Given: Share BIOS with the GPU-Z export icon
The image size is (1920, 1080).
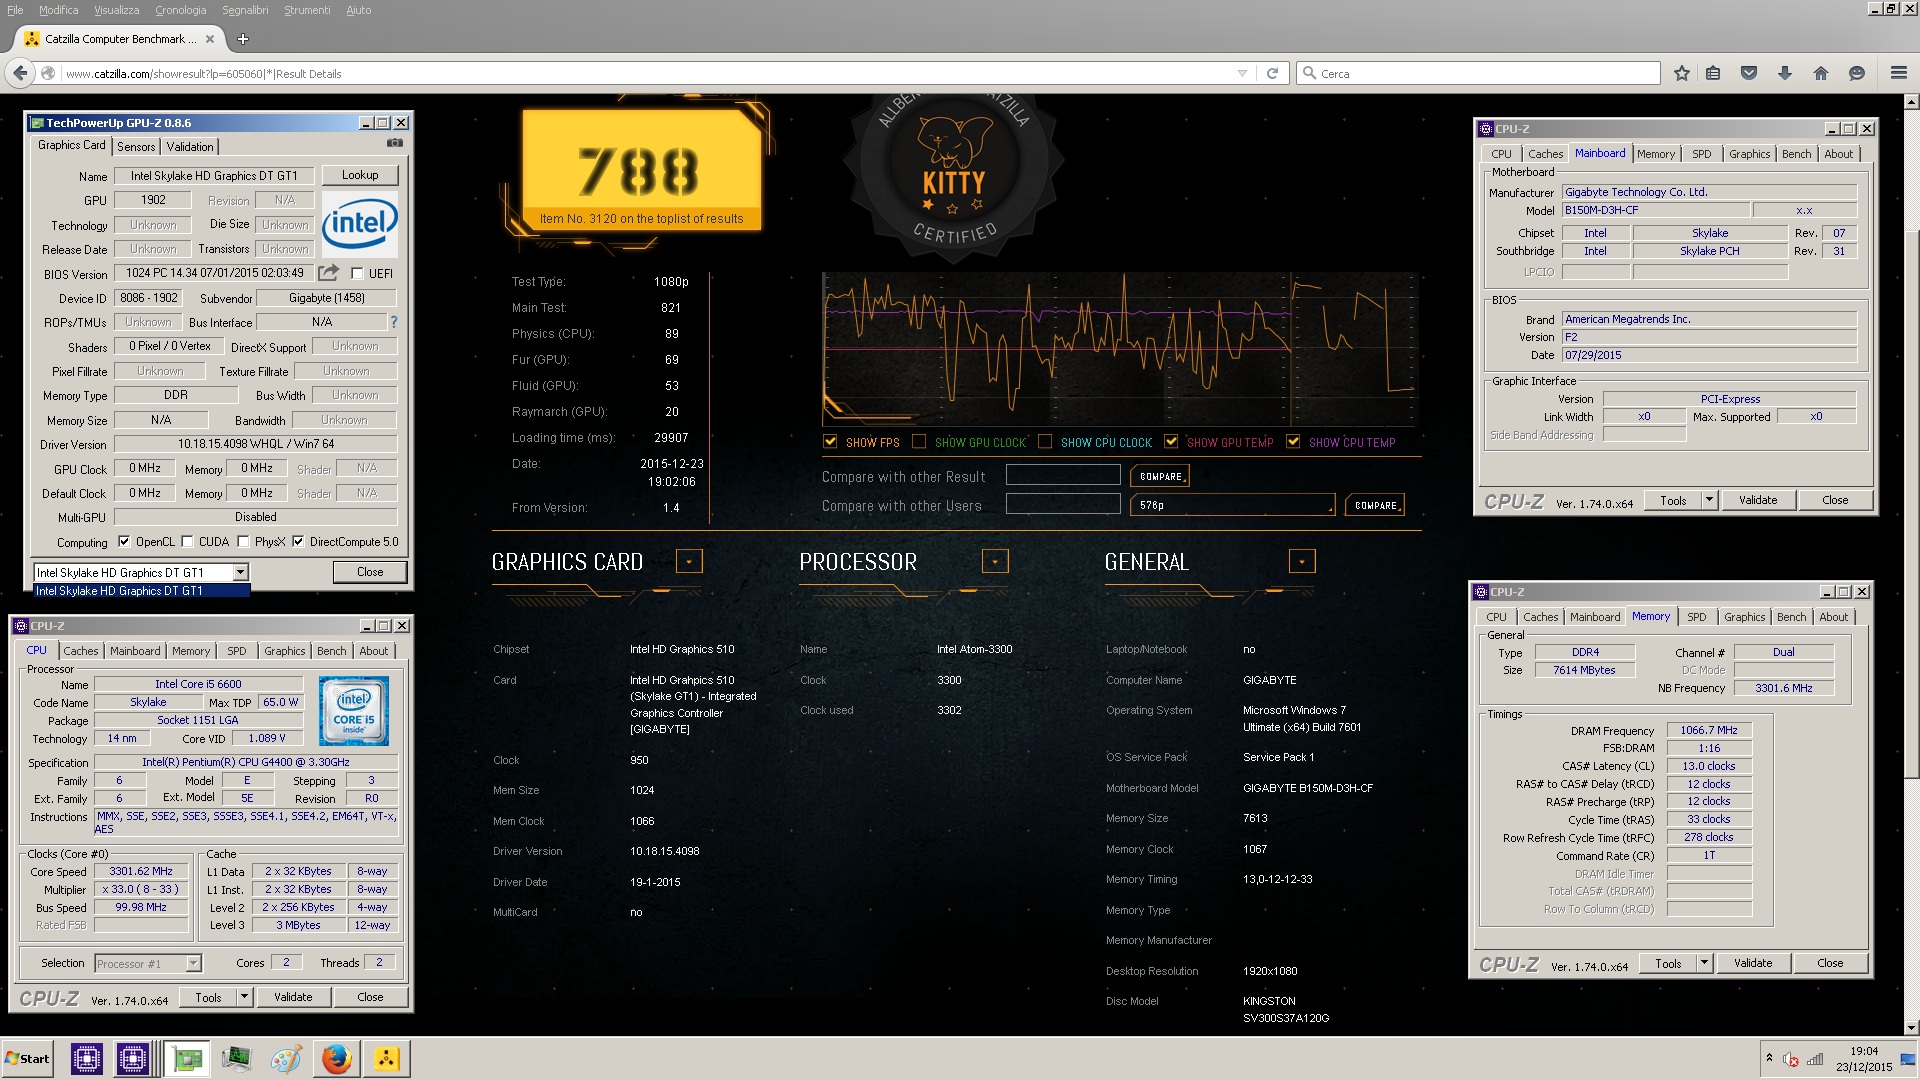Looking at the screenshot, I should tap(328, 273).
